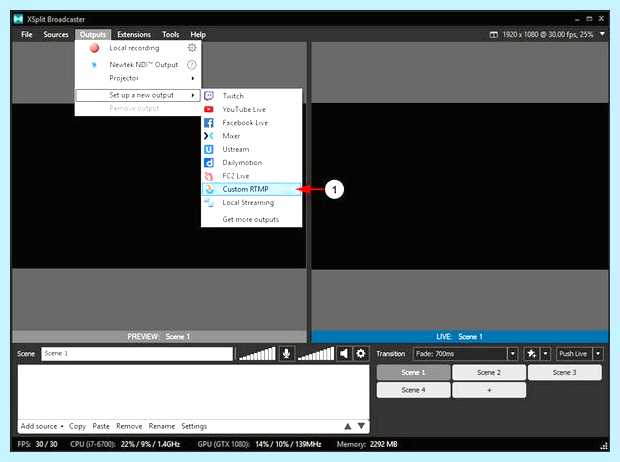Click the Memory 2292 MB status
The image size is (620, 462).
point(367,444)
